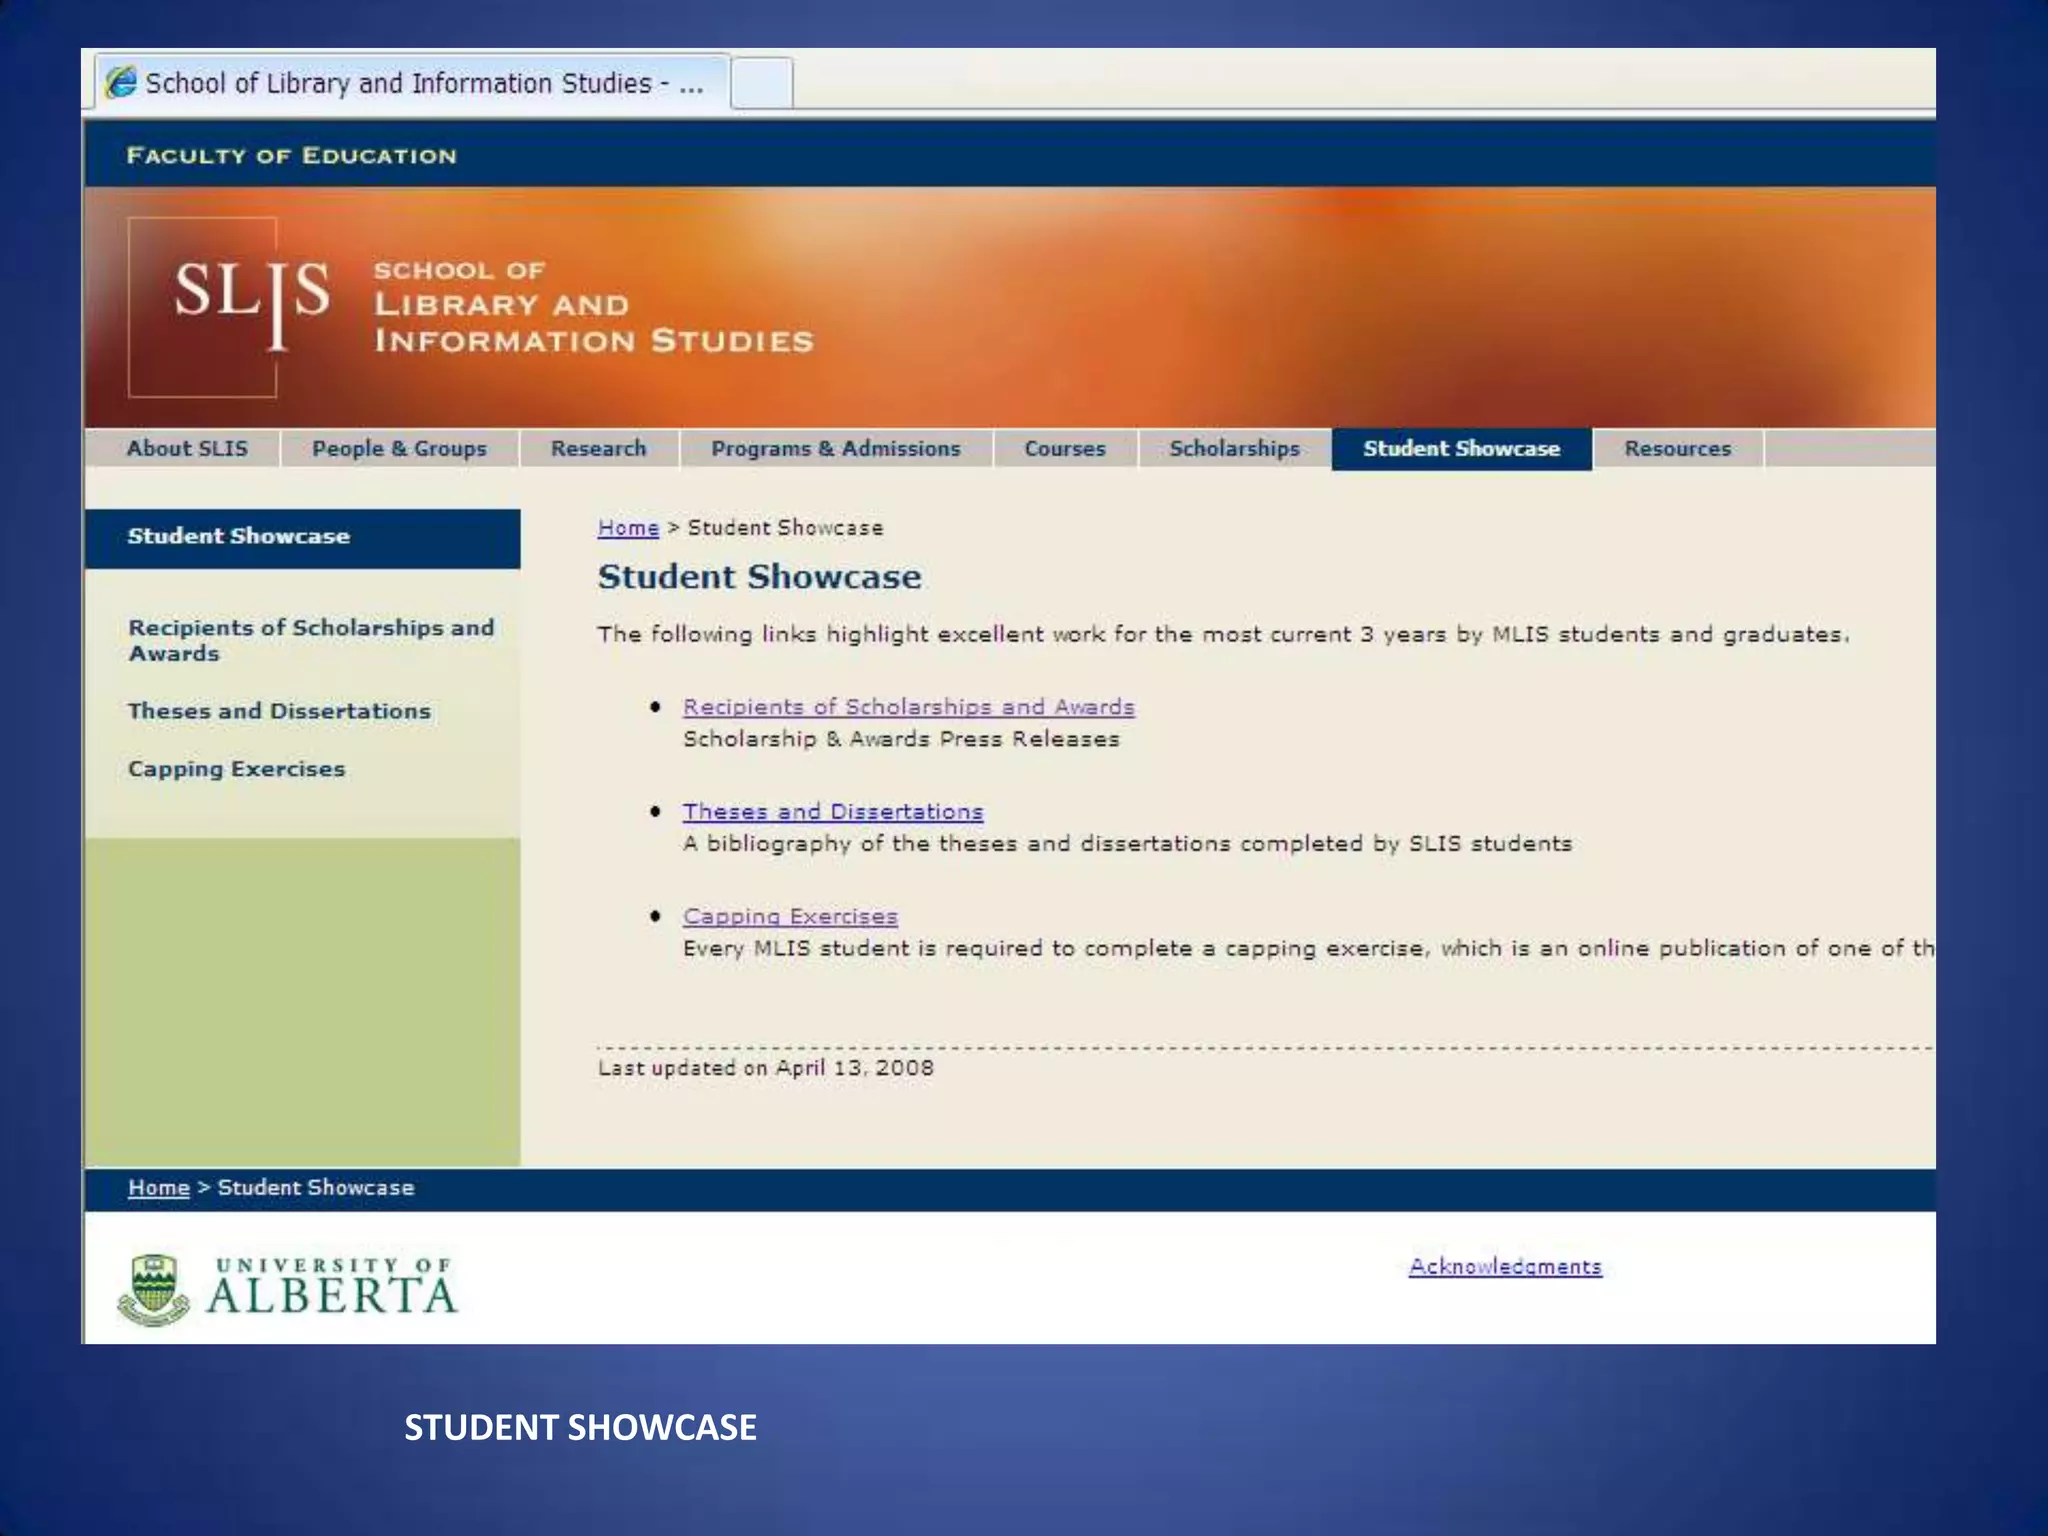Screen dimensions: 2048x1536
Task: Click the Last updated on April 13, 2008 text
Action: 765,1068
